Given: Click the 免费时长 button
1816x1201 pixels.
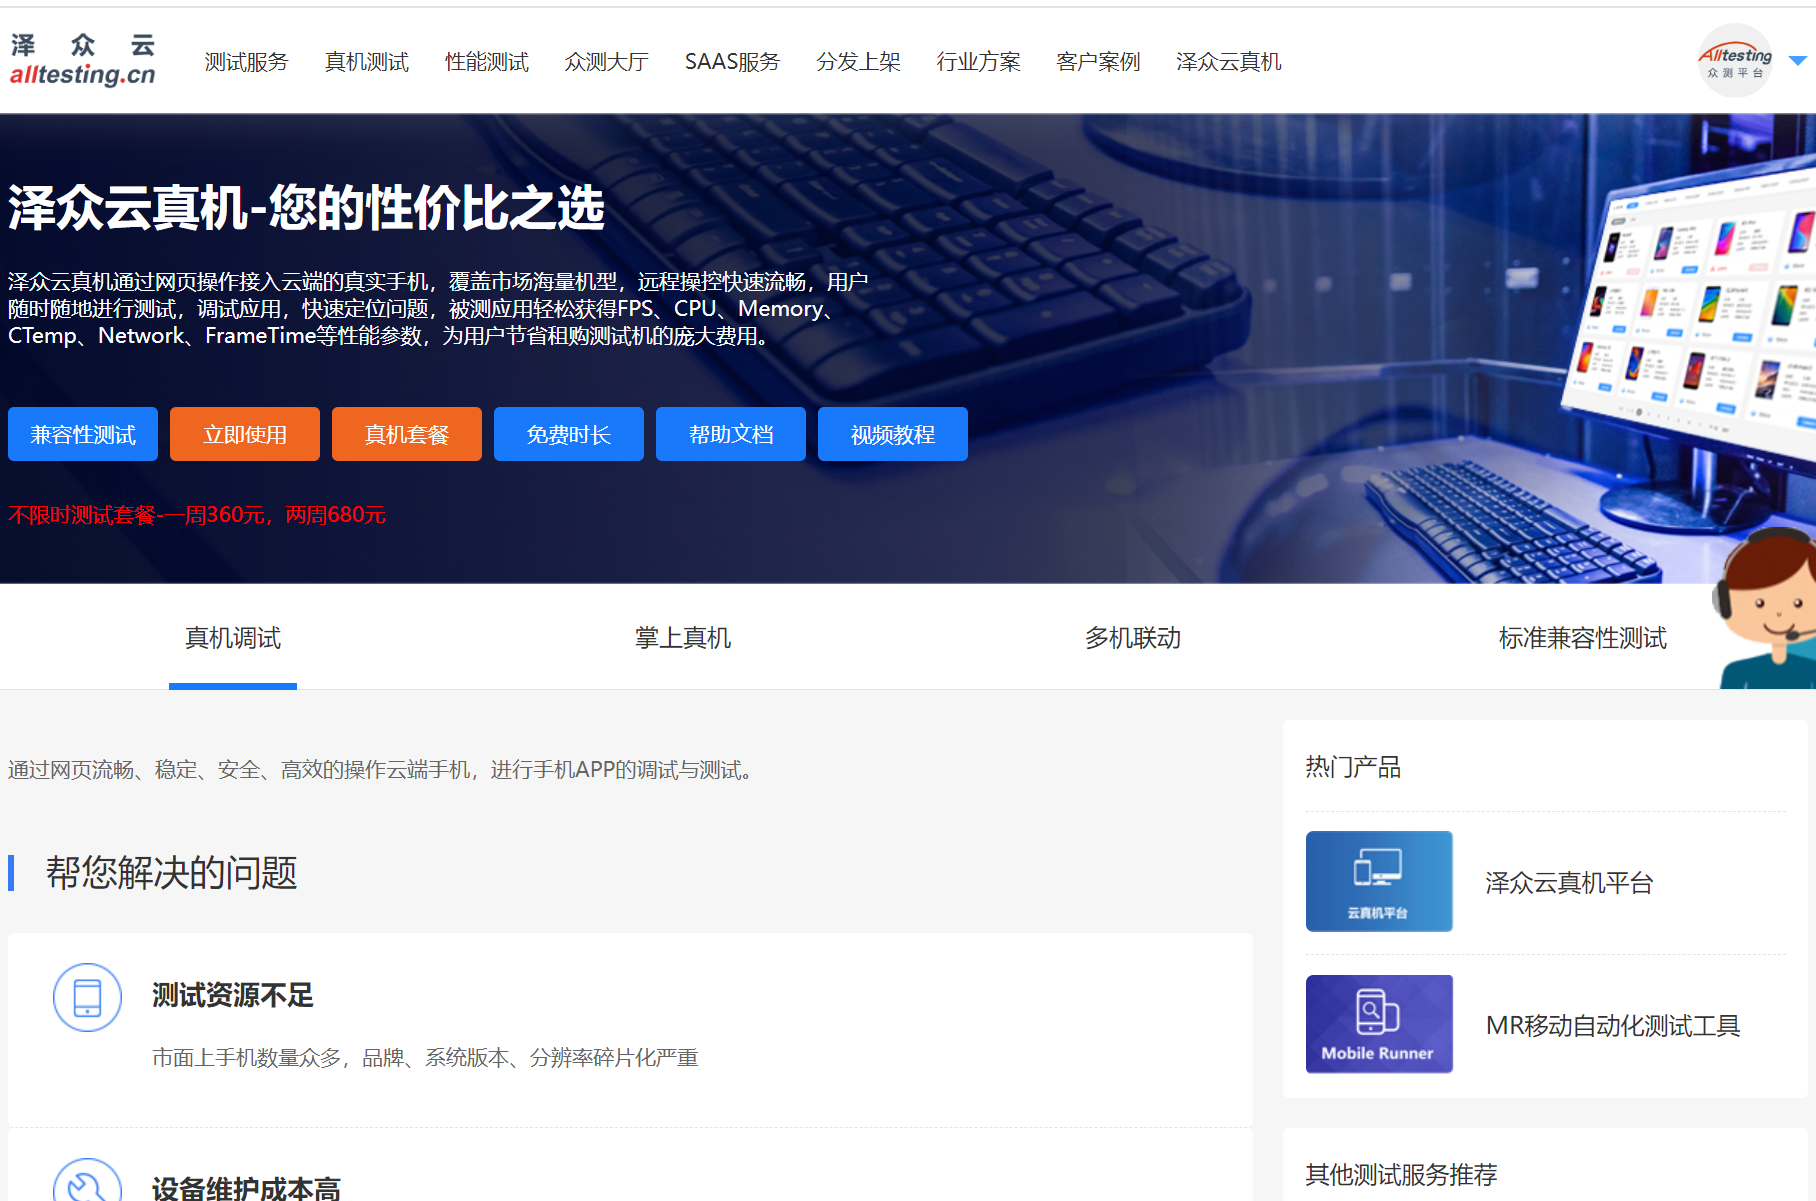Looking at the screenshot, I should 569,434.
